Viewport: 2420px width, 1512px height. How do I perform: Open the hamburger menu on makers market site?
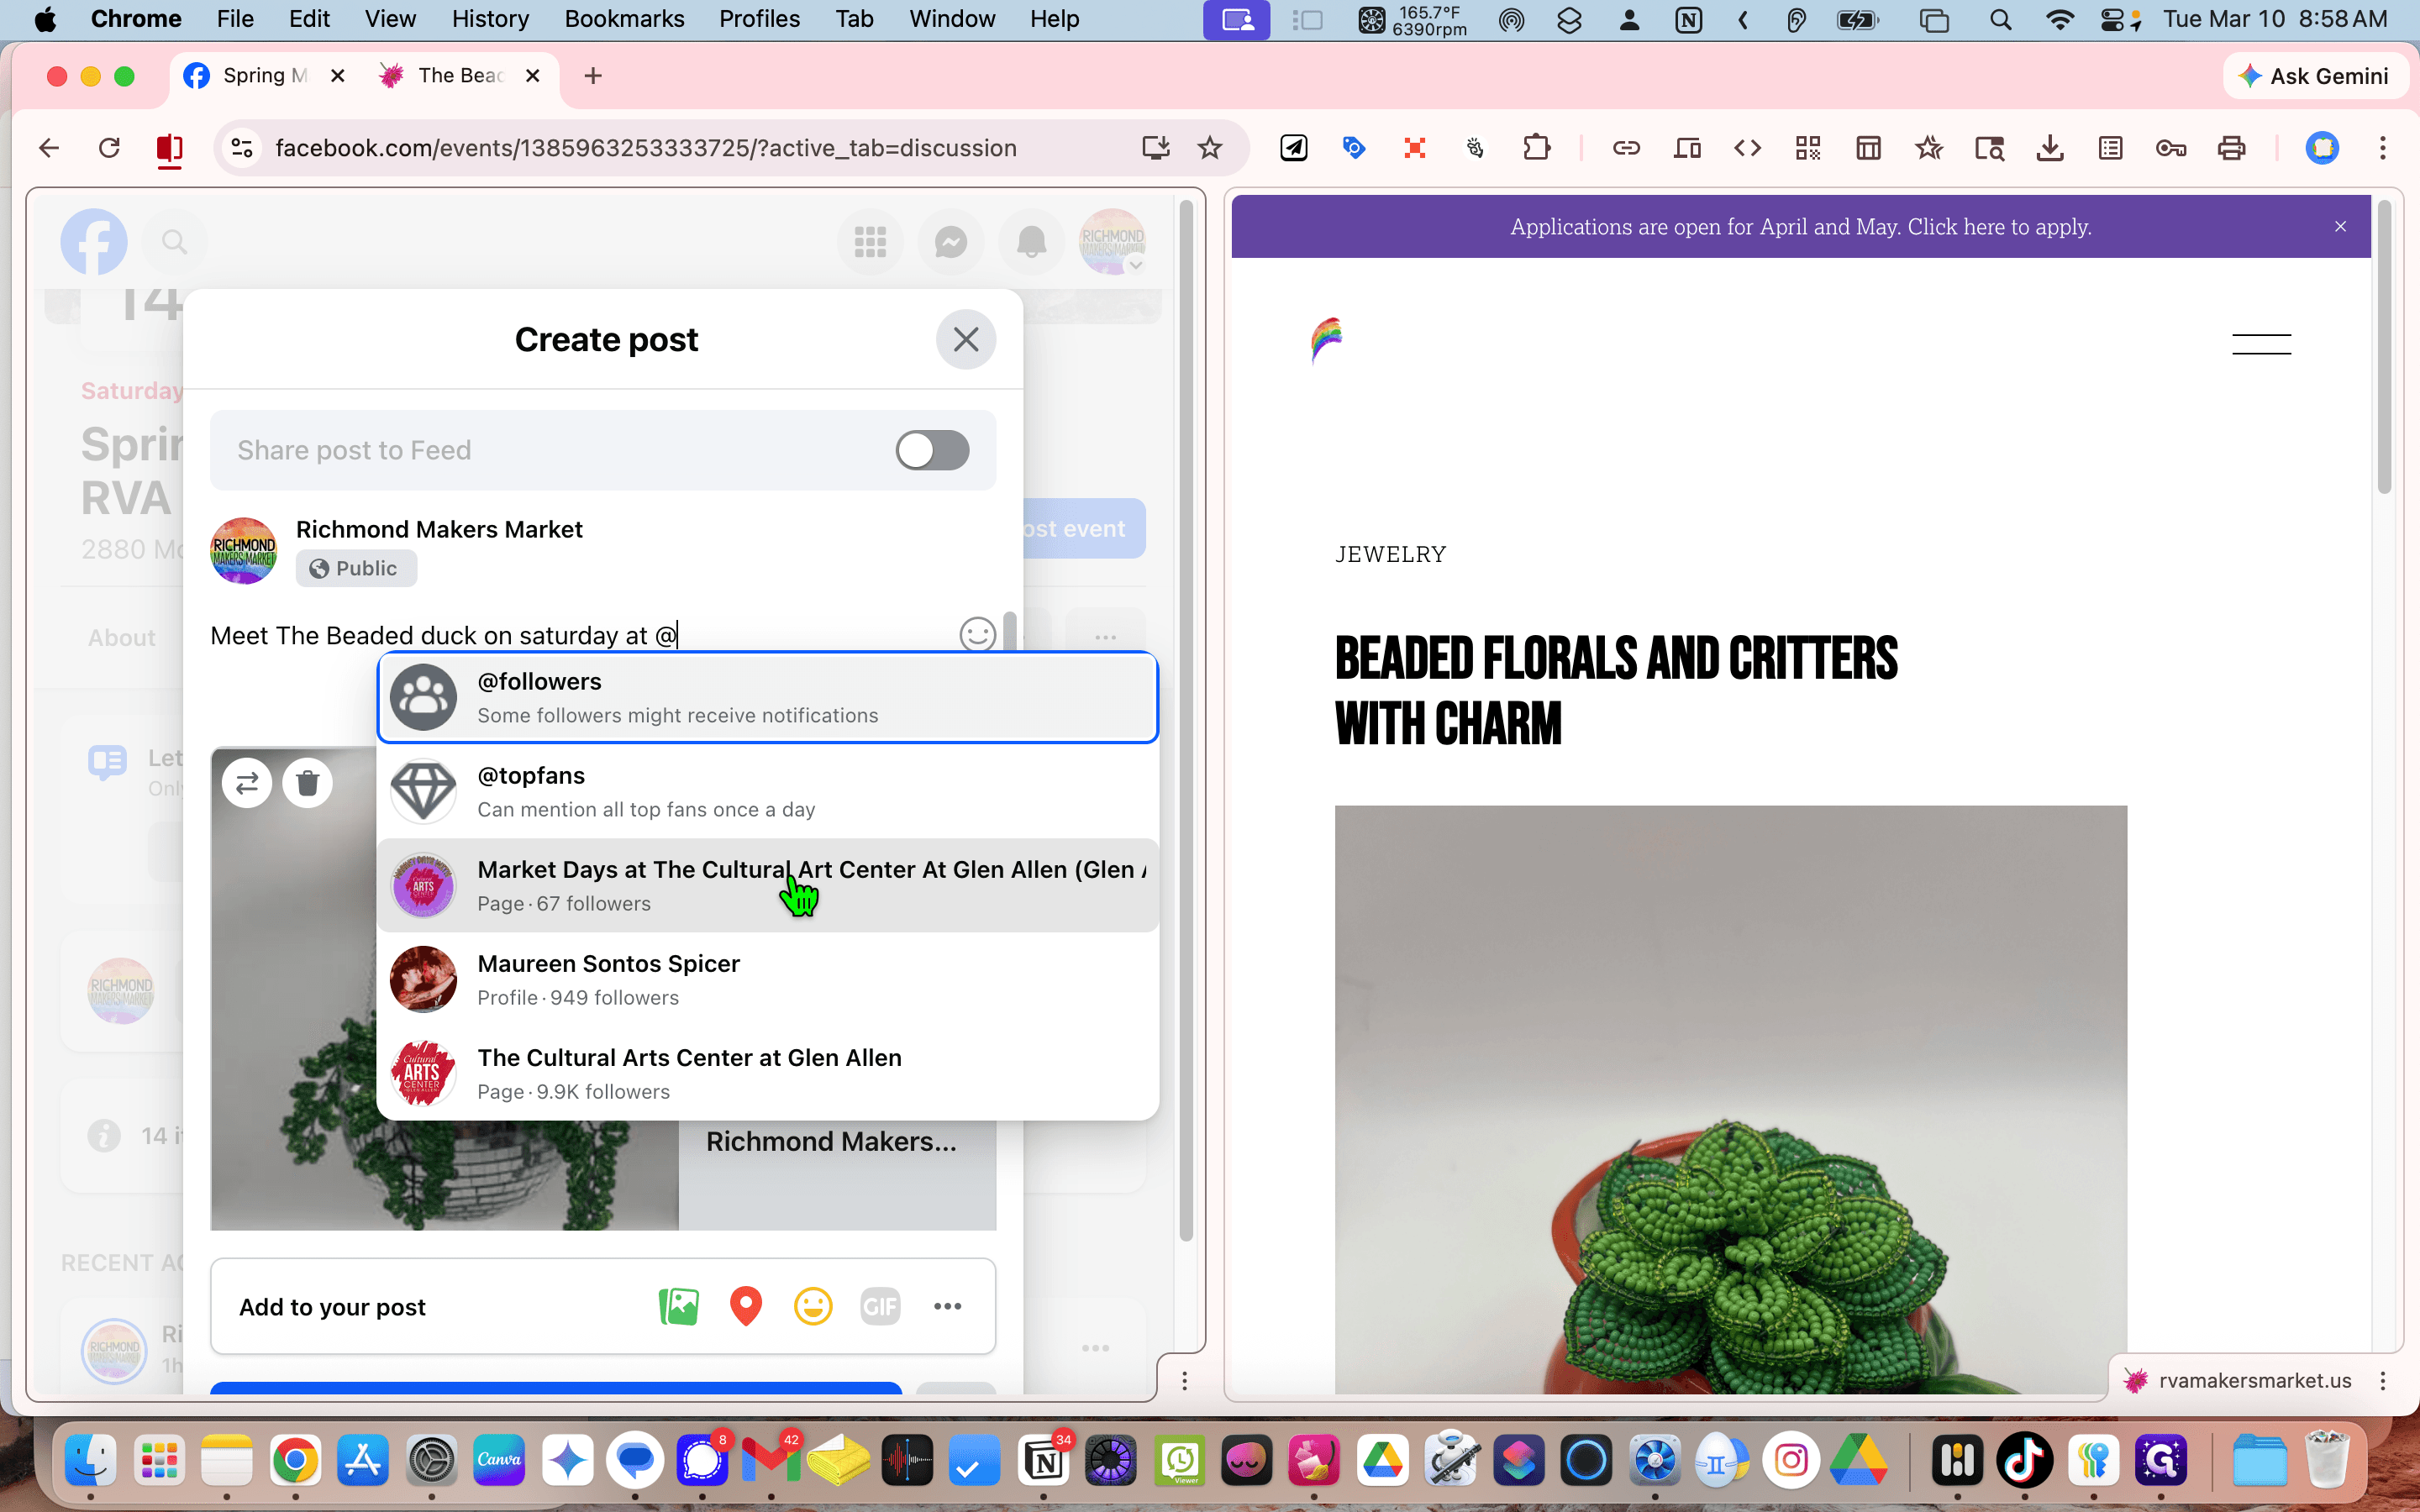pos(2261,344)
